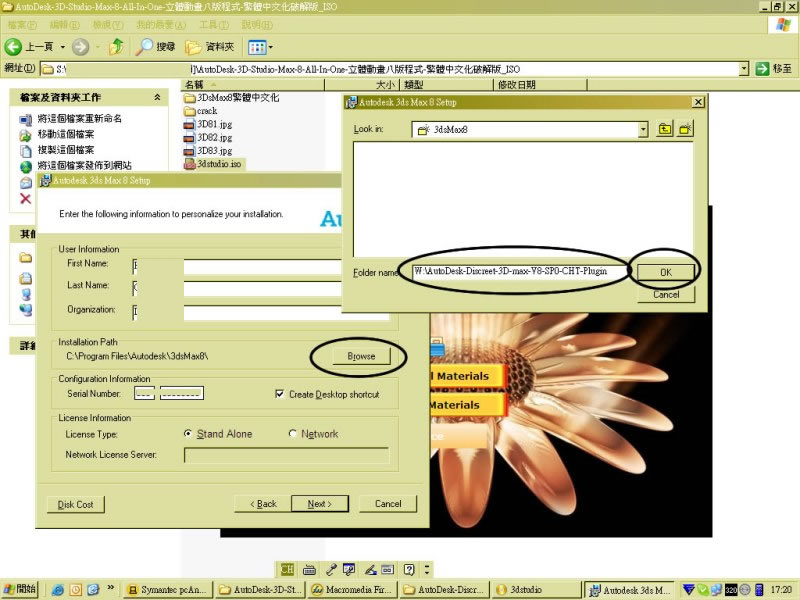Click the Disk Cost button
The image size is (800, 600).
(x=76, y=504)
